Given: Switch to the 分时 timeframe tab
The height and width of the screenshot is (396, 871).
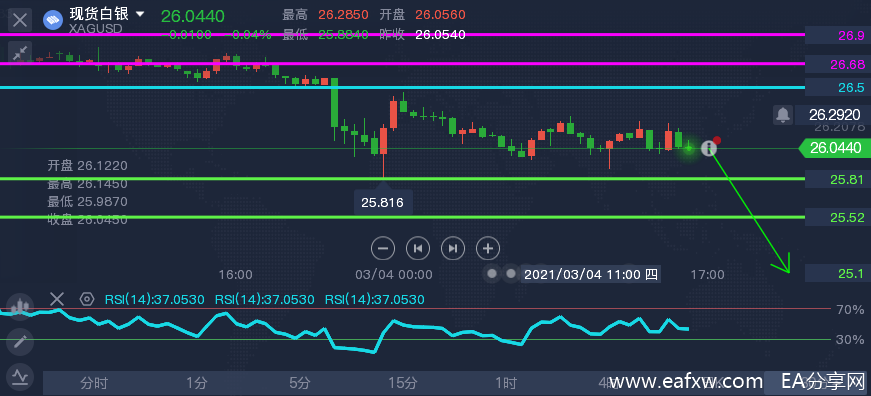Looking at the screenshot, I should click(x=94, y=383).
